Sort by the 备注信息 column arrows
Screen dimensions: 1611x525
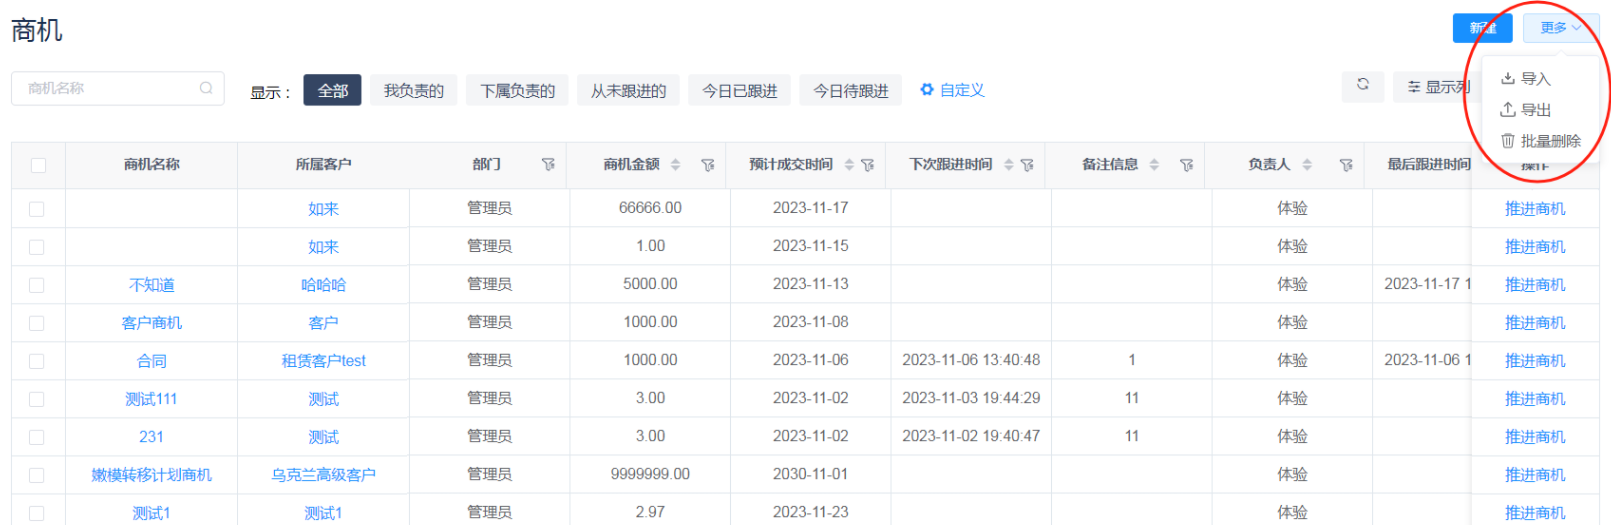(x=1154, y=165)
